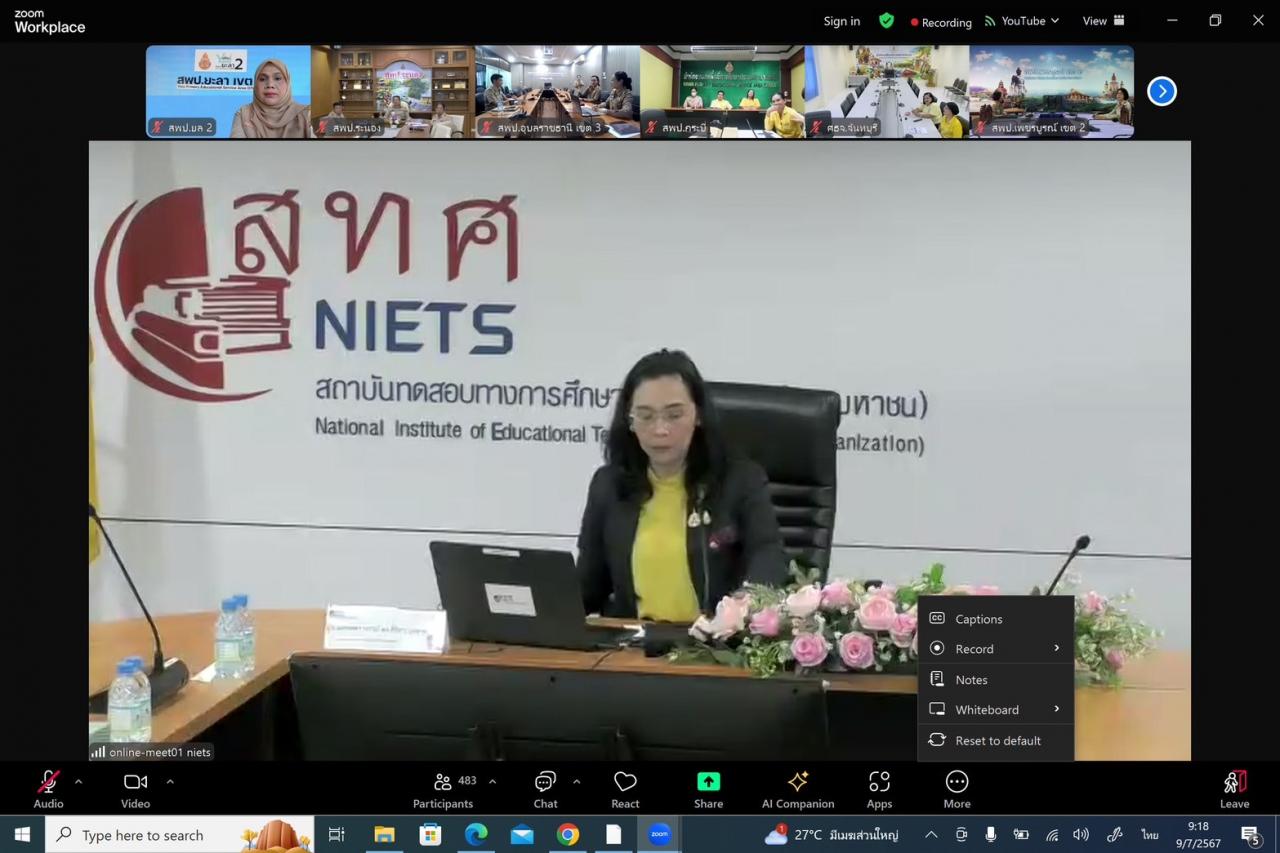Select the สพป.อุบลราชธานี เขต 3 thumbnail
Viewport: 1280px width, 853px height.
pyautogui.click(x=558, y=91)
